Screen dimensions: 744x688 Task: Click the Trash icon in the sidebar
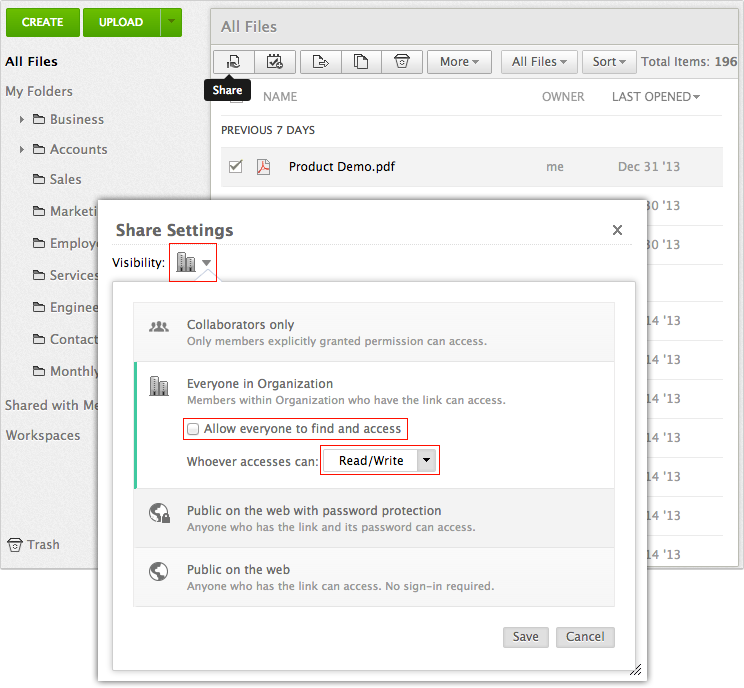[x=15, y=545]
